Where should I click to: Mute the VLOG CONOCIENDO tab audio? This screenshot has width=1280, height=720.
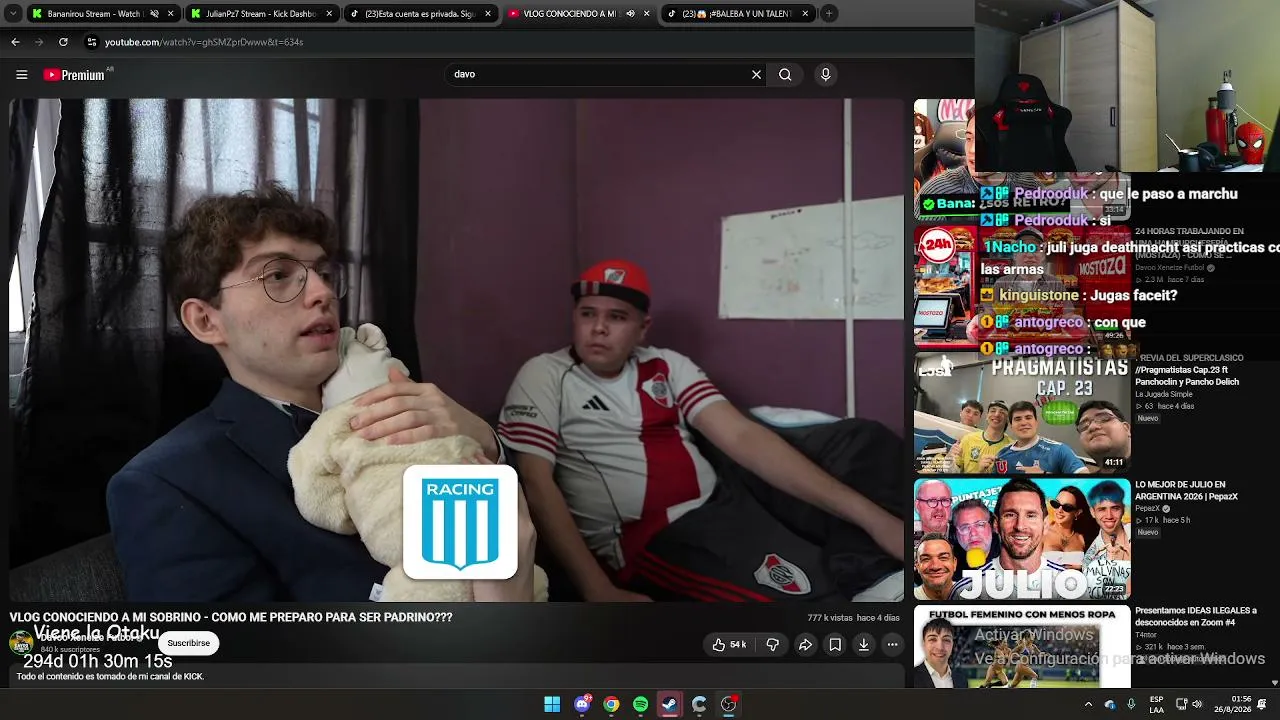[x=630, y=14]
